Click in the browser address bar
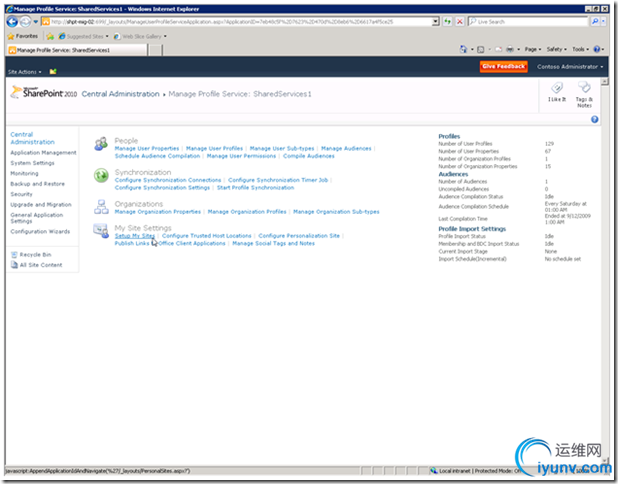The image size is (618, 484). tap(236, 22)
